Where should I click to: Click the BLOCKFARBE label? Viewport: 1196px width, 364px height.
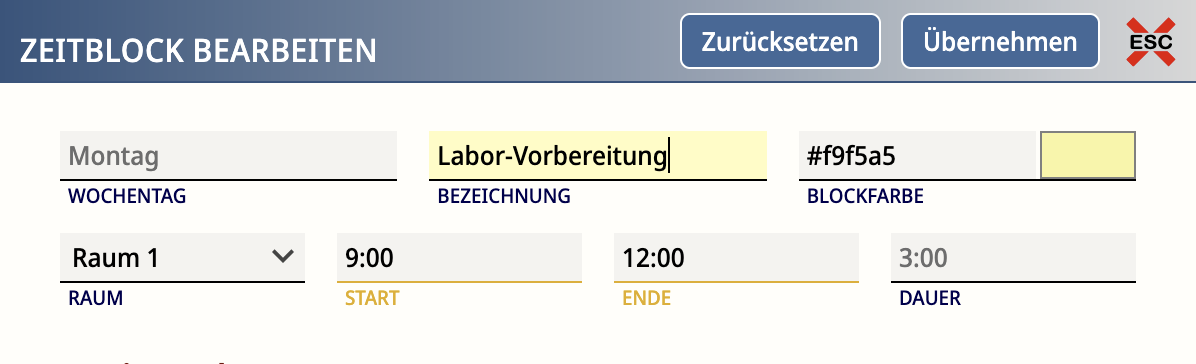click(865, 196)
